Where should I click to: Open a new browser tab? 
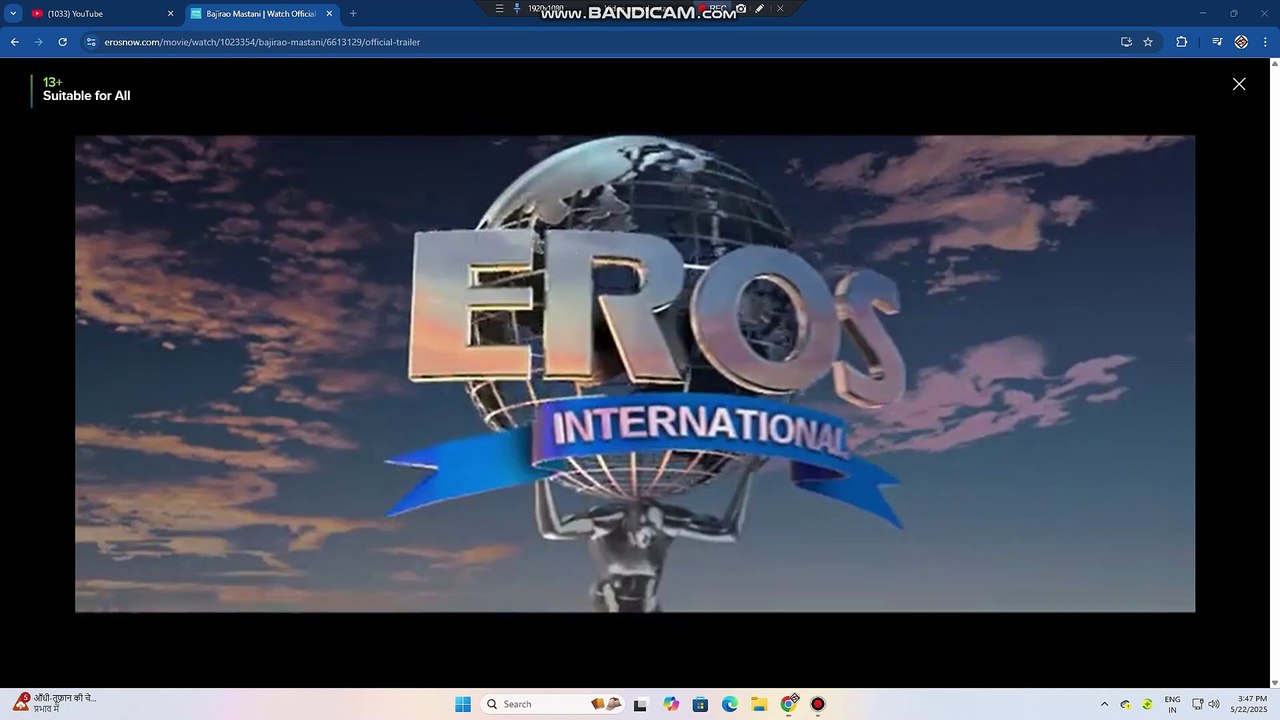coord(353,14)
